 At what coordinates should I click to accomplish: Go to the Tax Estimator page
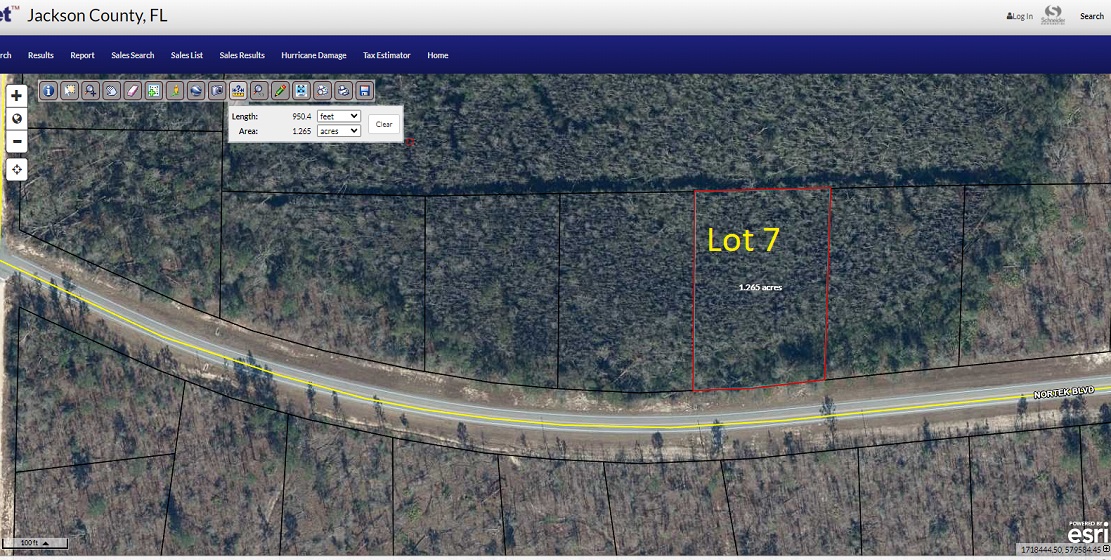pos(386,55)
